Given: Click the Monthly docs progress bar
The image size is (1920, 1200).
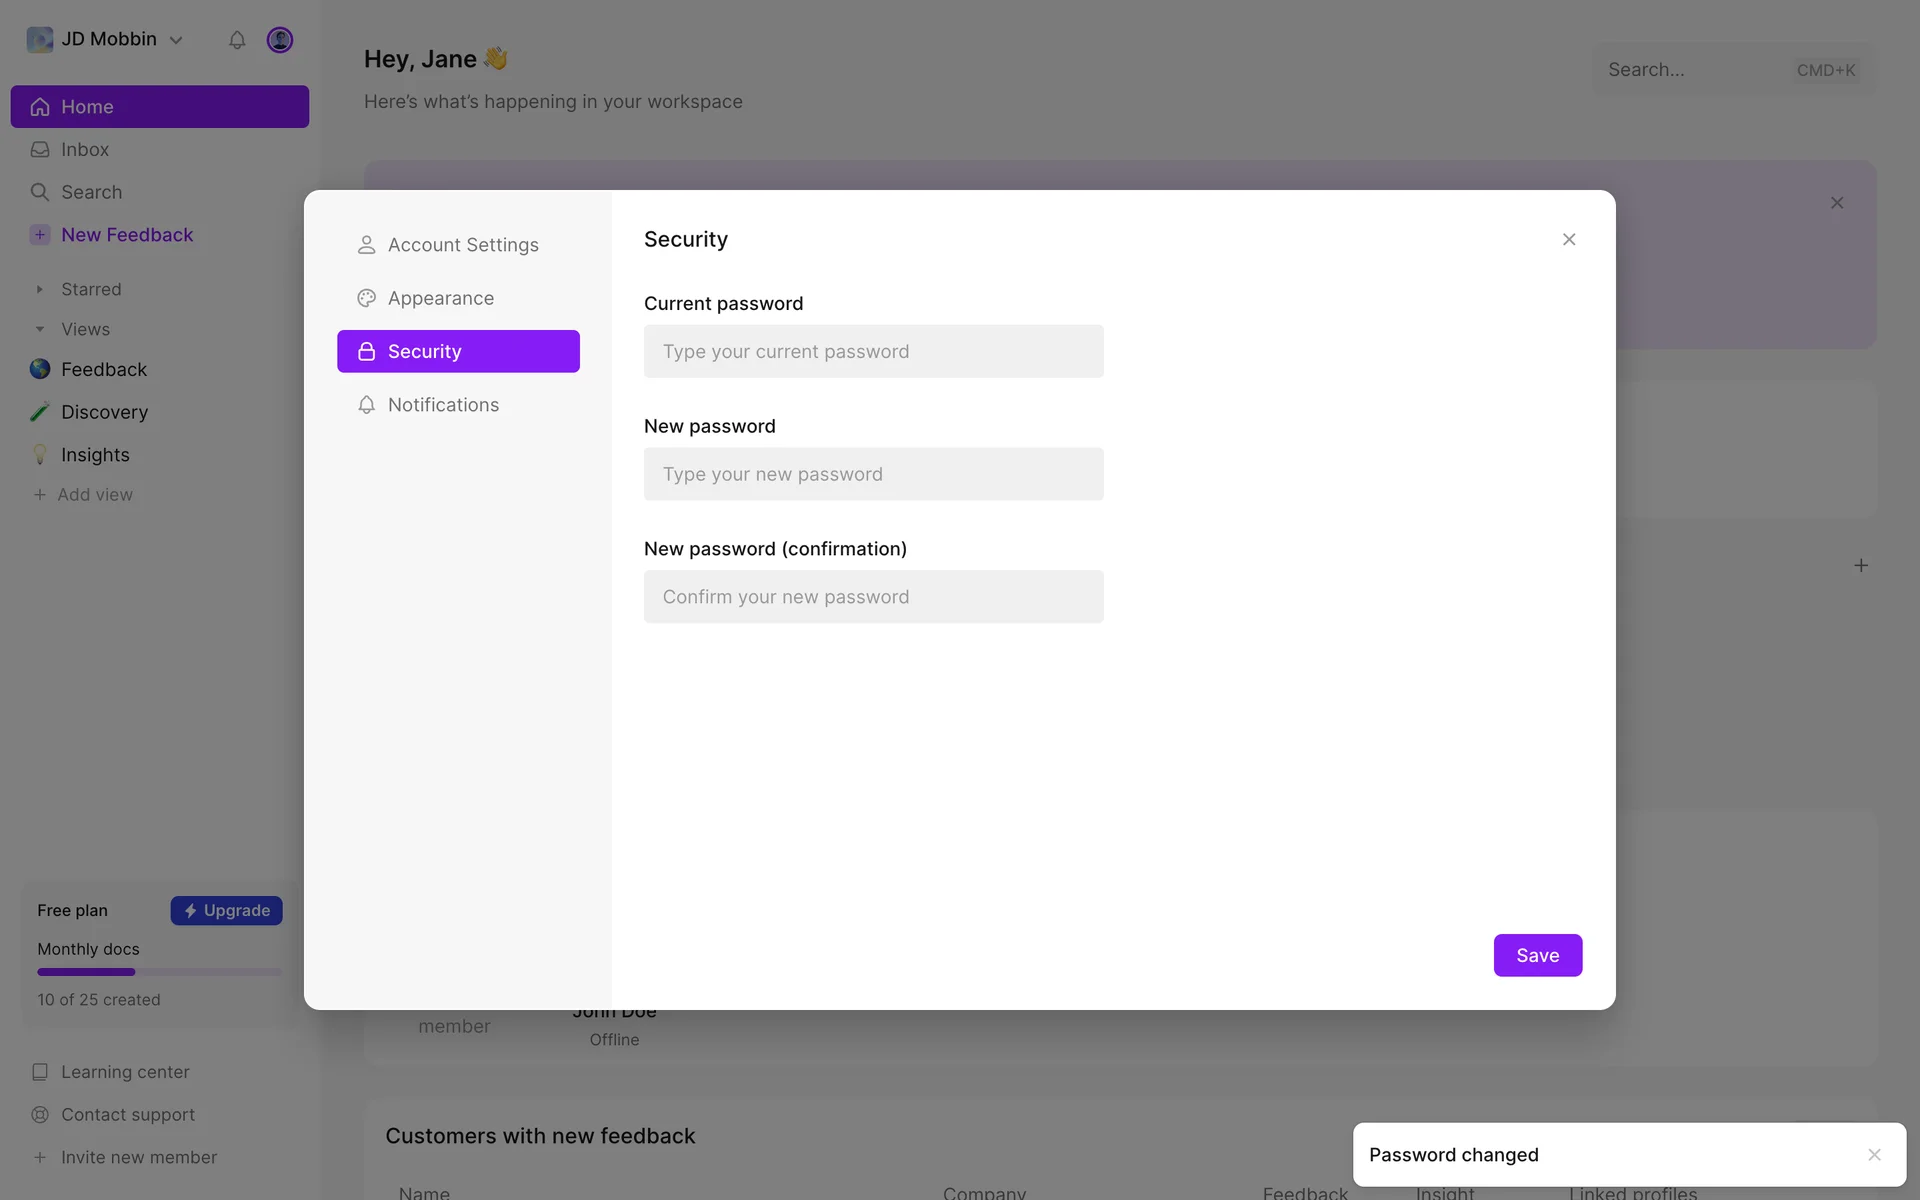Looking at the screenshot, I should [159, 972].
